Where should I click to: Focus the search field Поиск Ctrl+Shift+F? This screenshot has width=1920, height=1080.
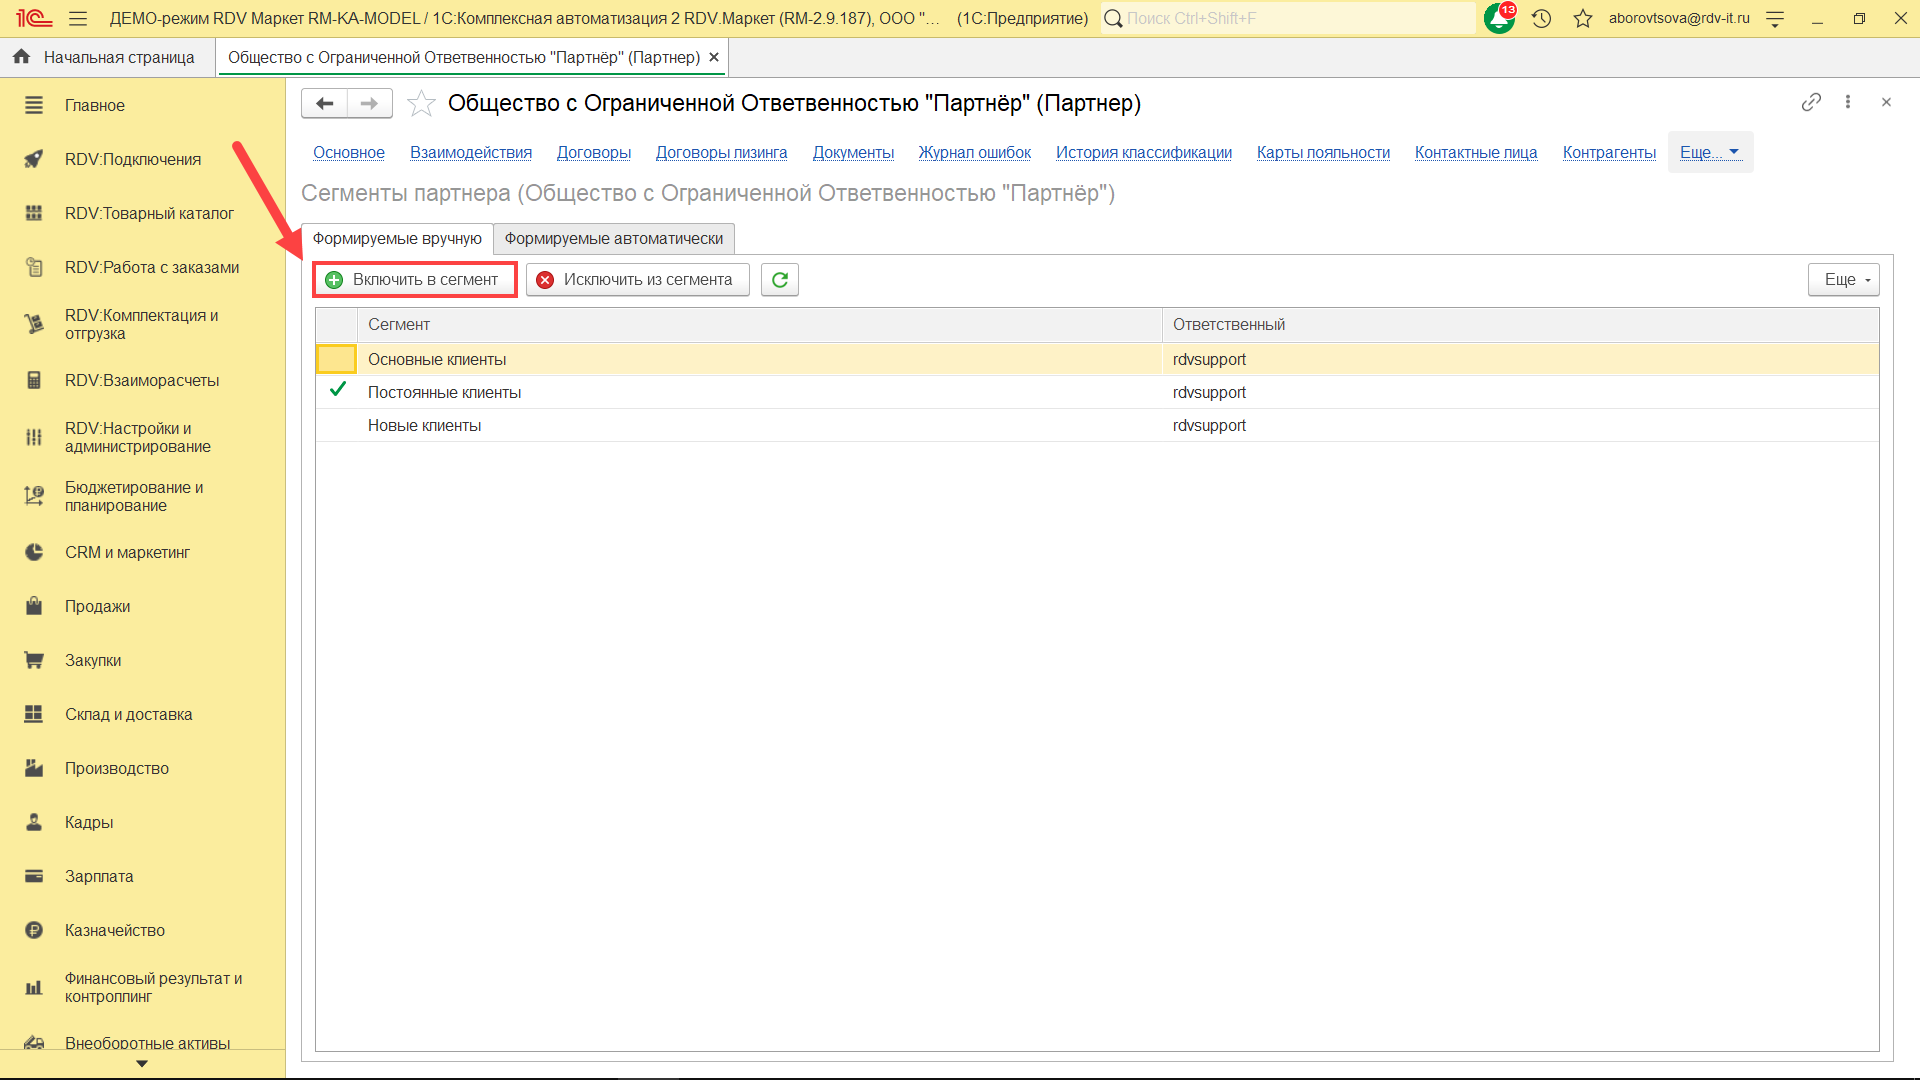click(1290, 18)
